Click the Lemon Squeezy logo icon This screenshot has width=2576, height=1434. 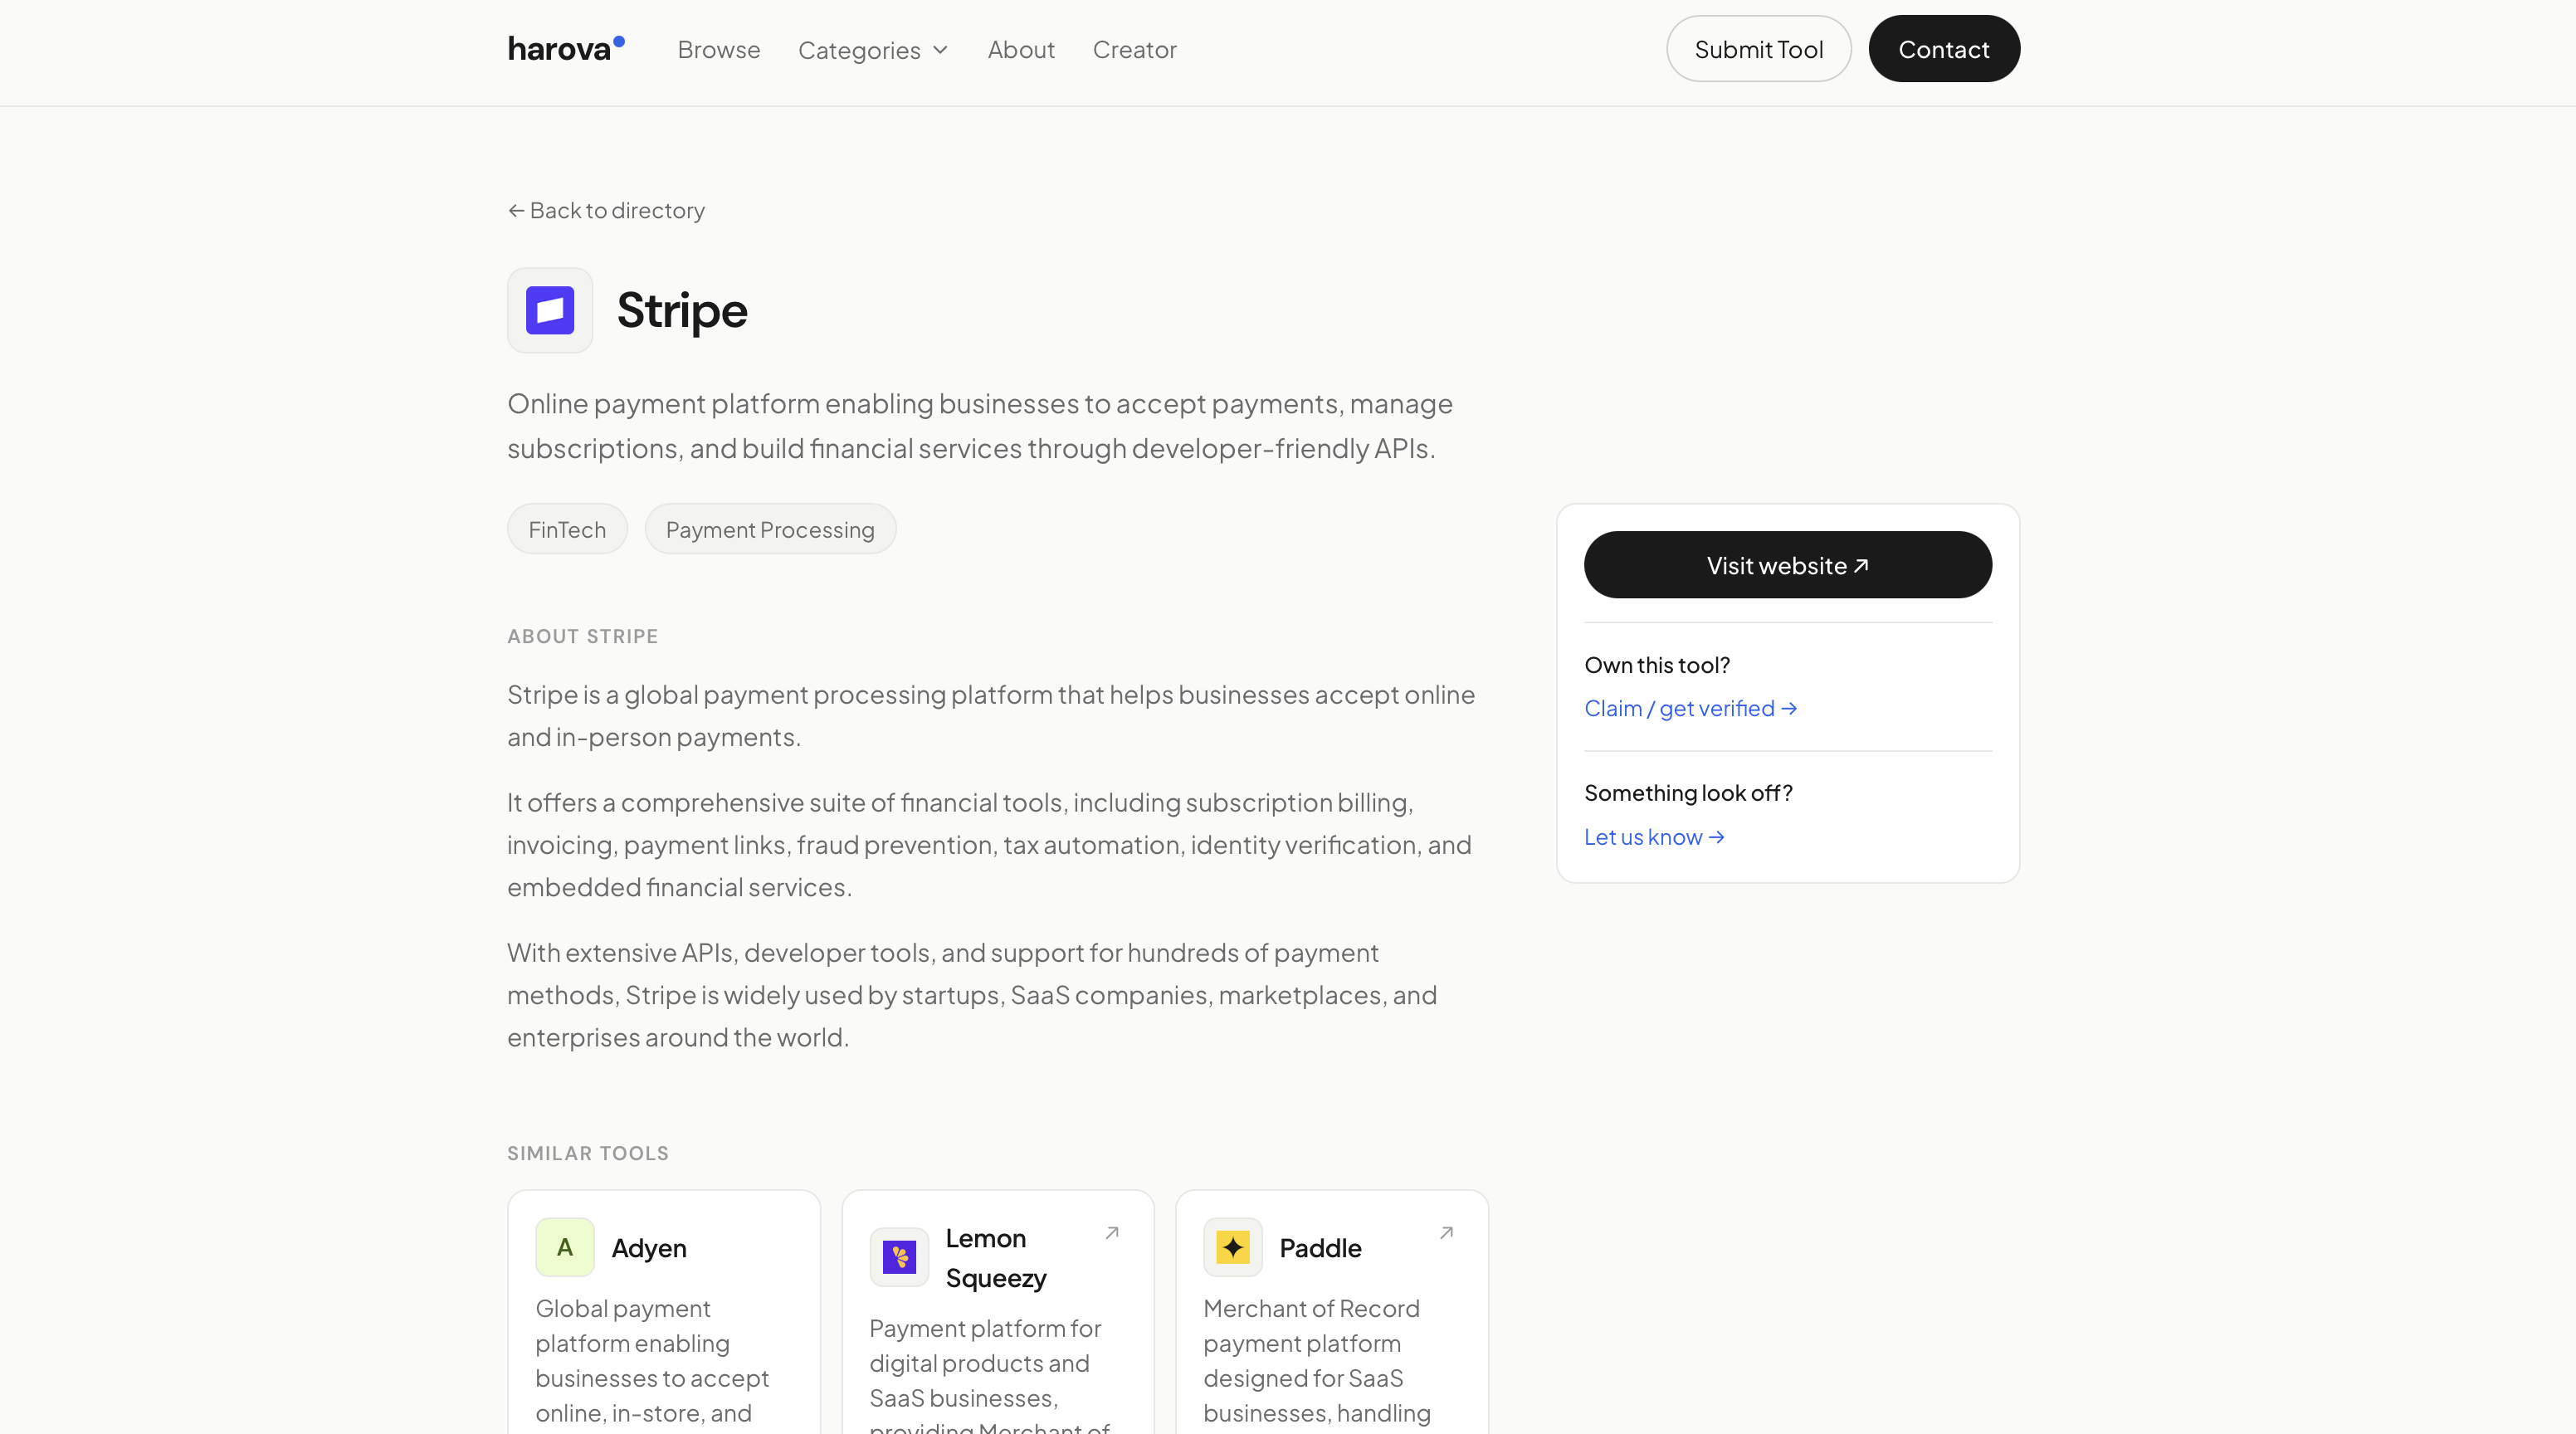pyautogui.click(x=899, y=1257)
